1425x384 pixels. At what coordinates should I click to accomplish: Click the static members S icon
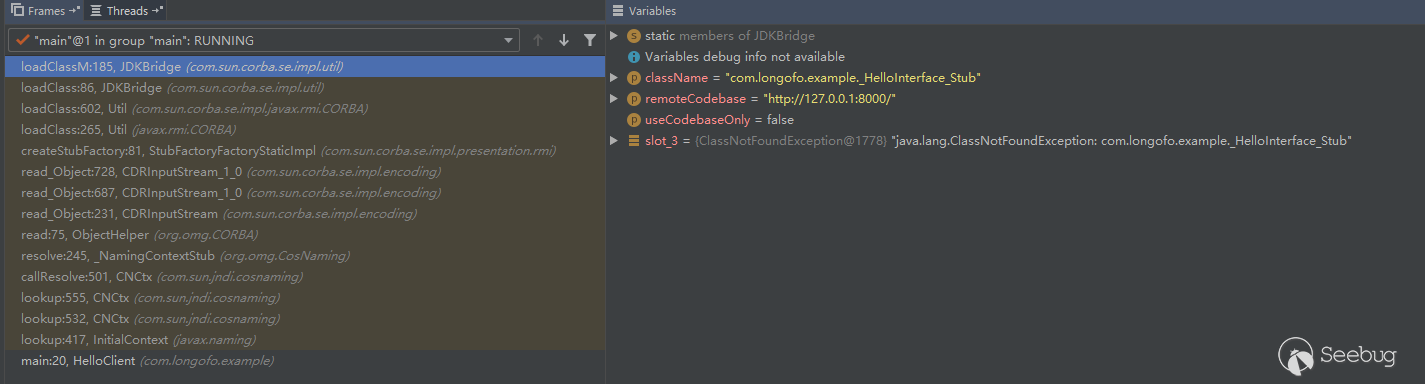tap(634, 36)
